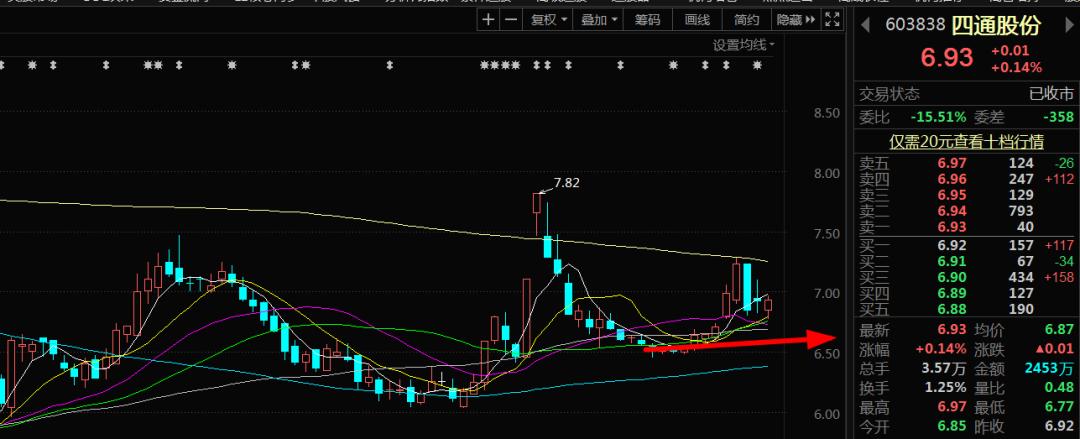Toggle the 筹码 chip distribution view

[647, 19]
